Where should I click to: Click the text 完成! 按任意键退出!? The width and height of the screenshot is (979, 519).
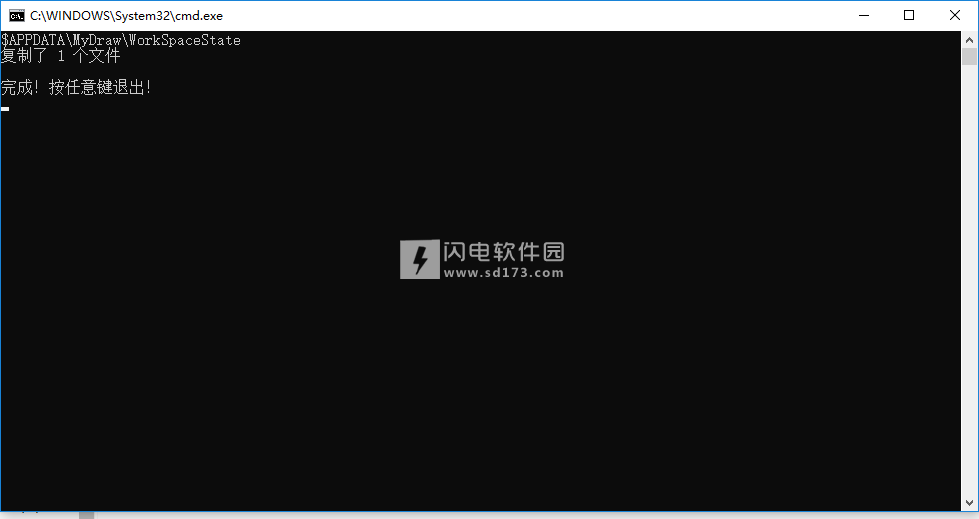coord(76,87)
